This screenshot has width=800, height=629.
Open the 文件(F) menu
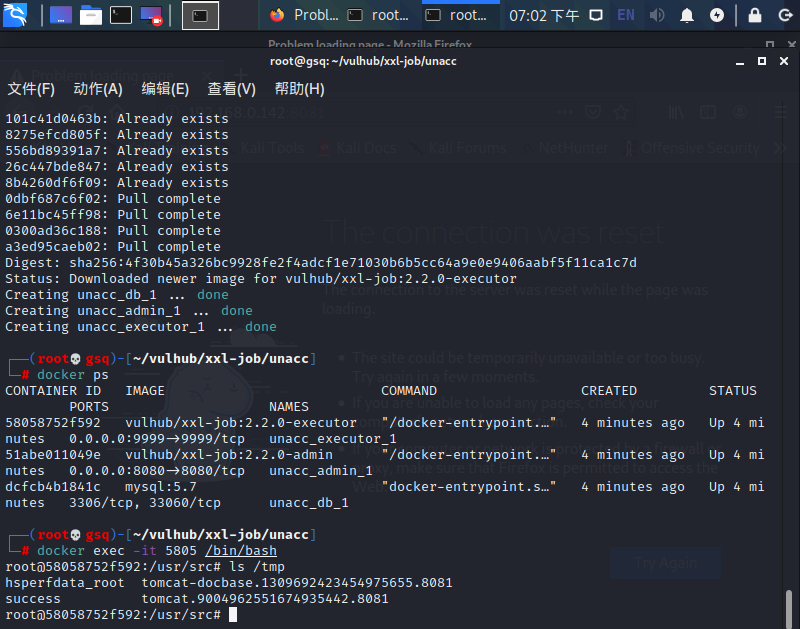(x=31, y=89)
